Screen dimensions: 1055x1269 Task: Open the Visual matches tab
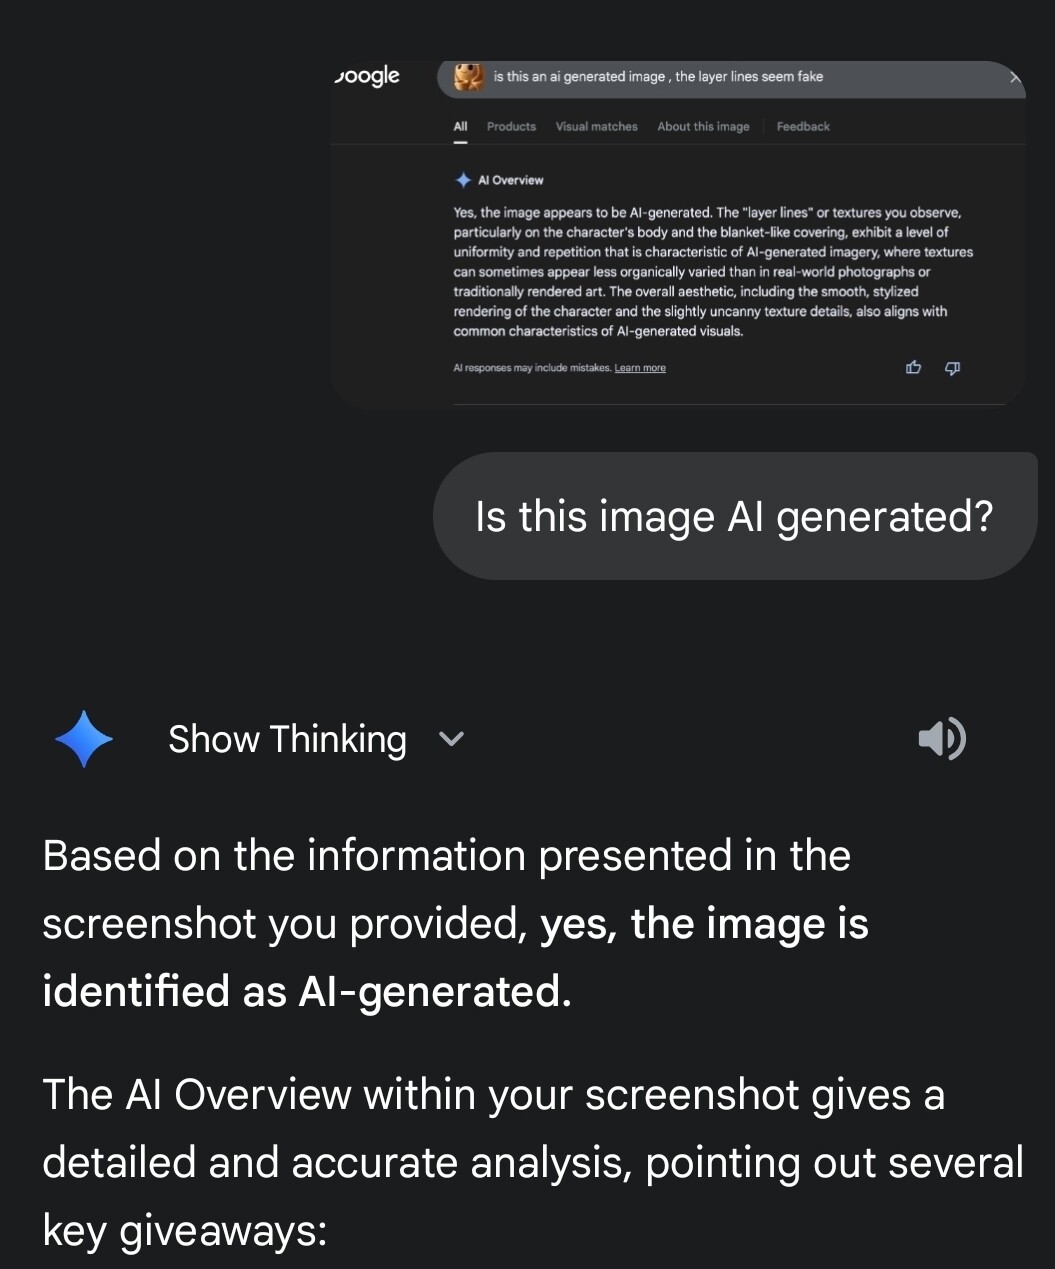(x=596, y=126)
